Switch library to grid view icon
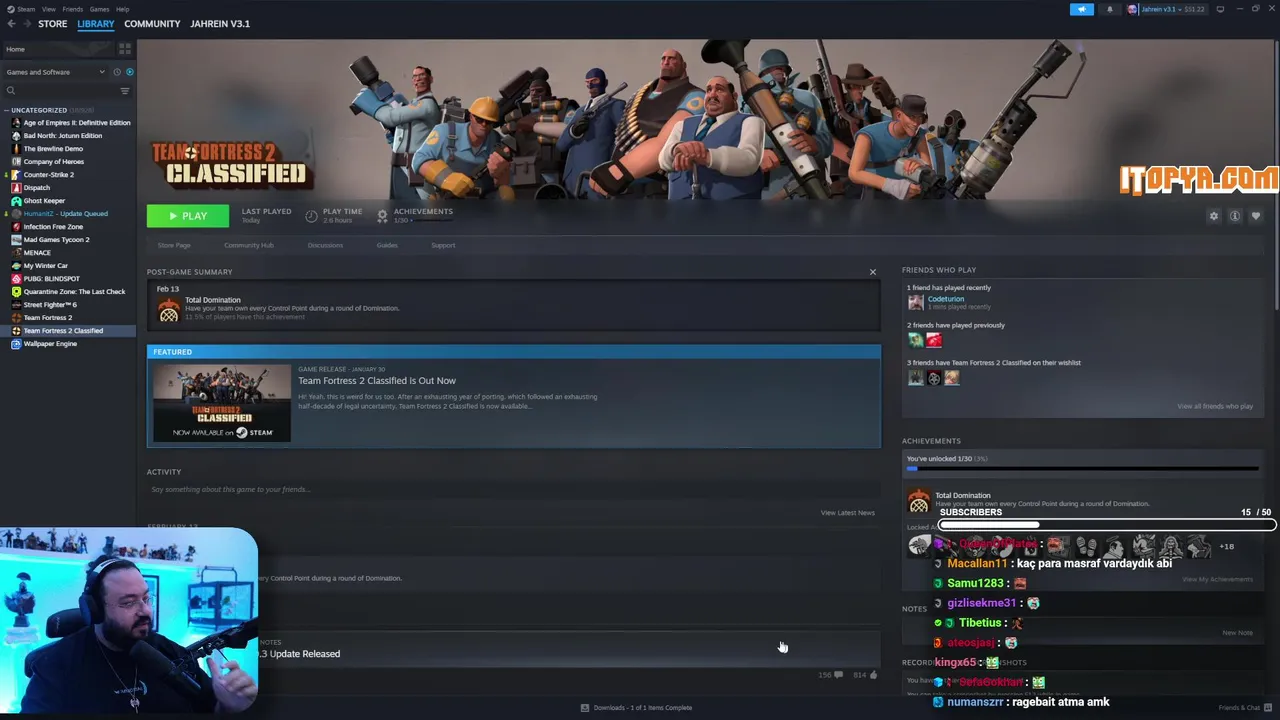 tap(125, 48)
